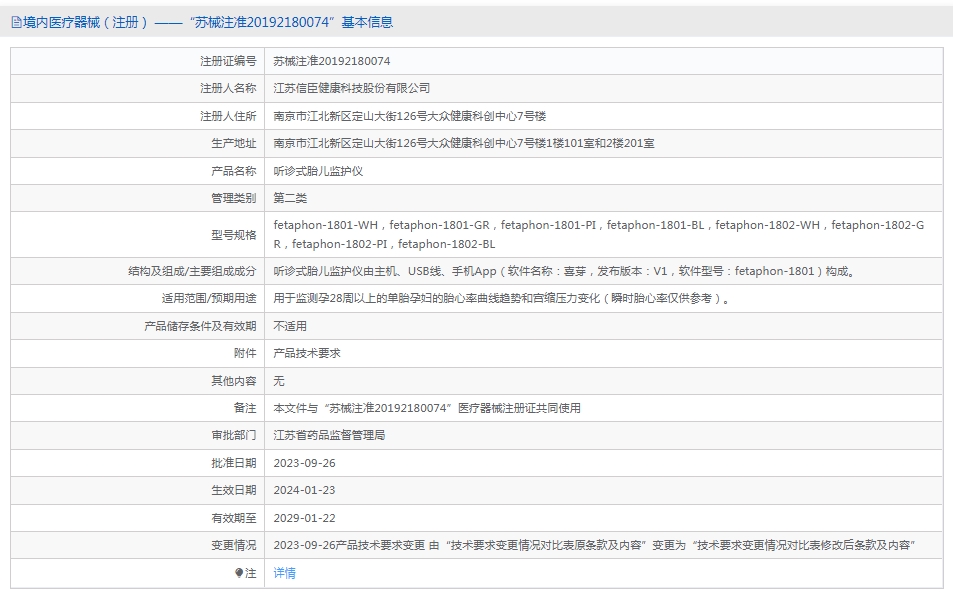Click the 结构及组成 description mentioning USB线
Image resolution: width=953 pixels, height=597 pixels.
point(565,271)
